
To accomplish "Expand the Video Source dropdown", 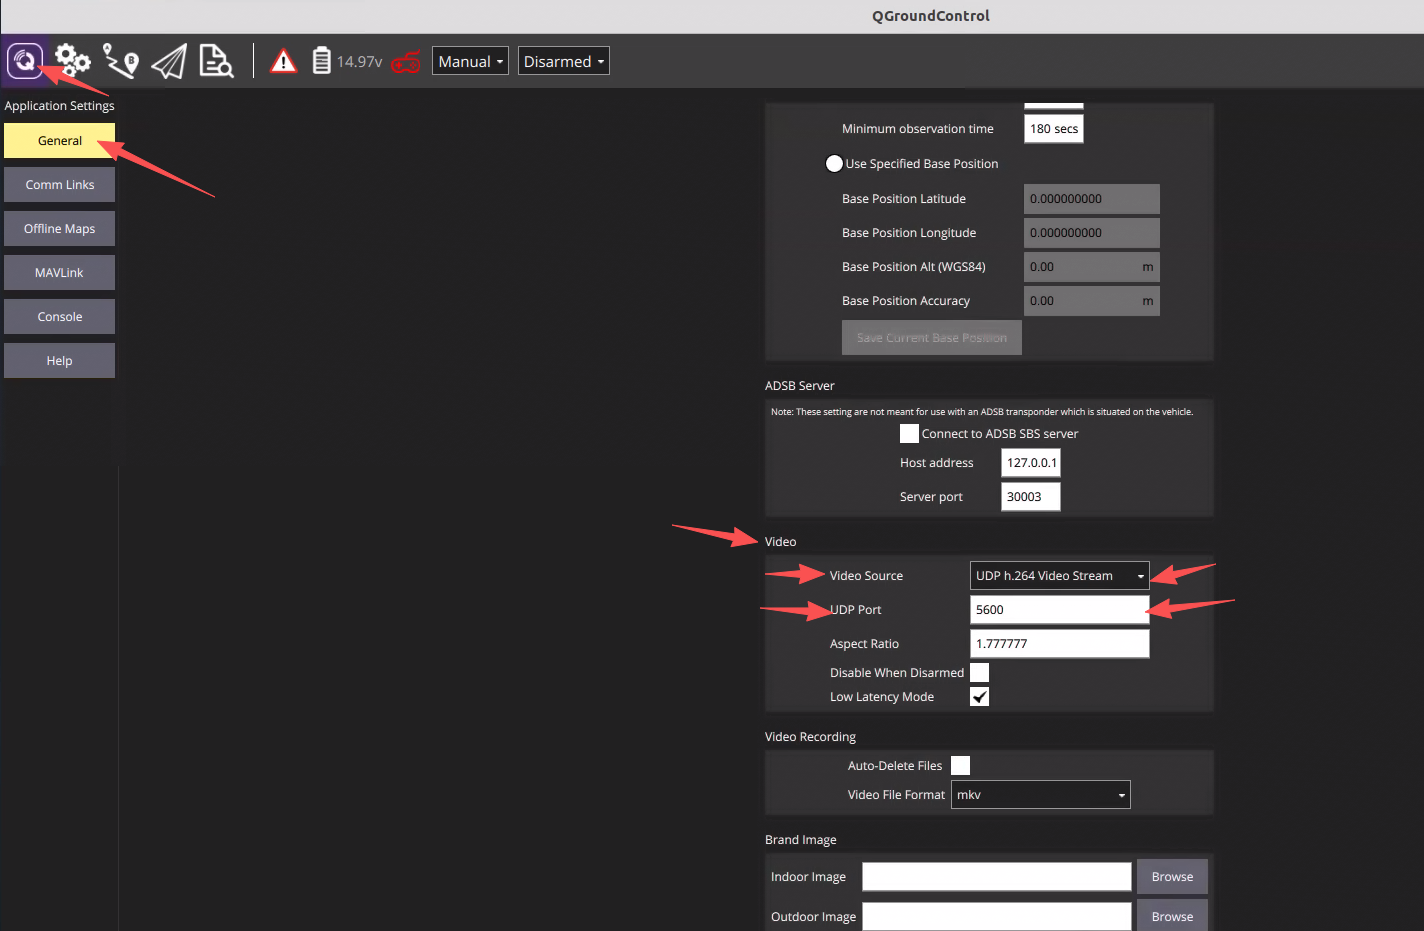I will click(1060, 576).
